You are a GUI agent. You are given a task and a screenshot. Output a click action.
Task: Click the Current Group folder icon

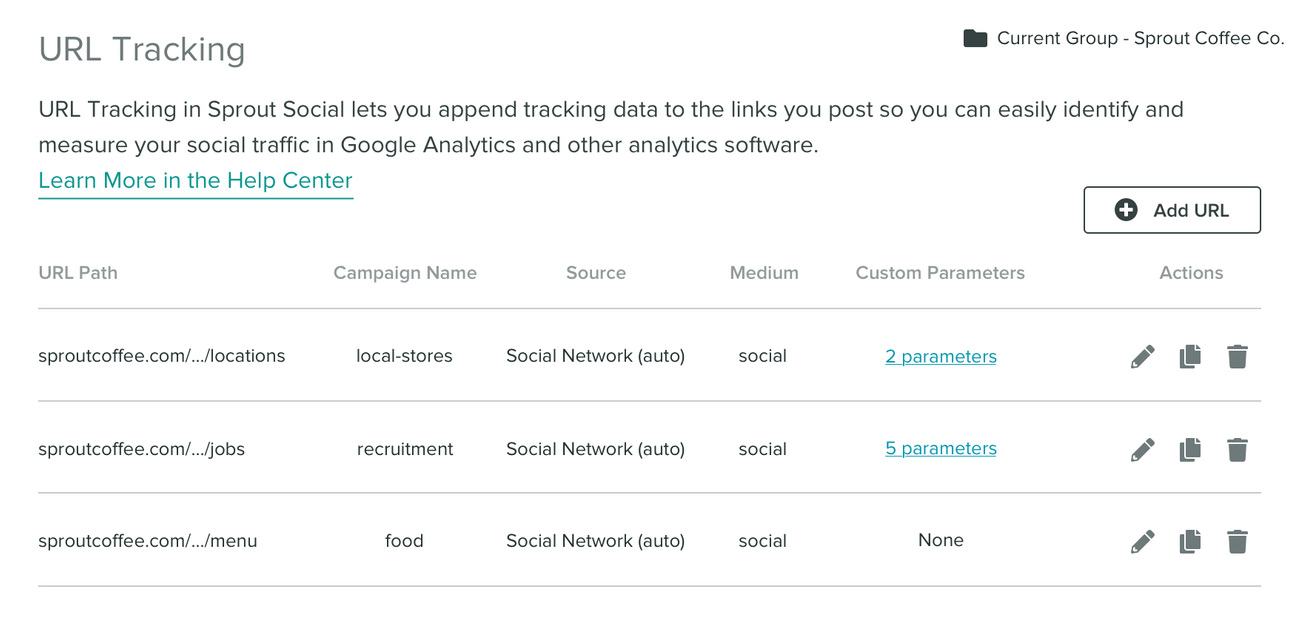(x=975, y=39)
